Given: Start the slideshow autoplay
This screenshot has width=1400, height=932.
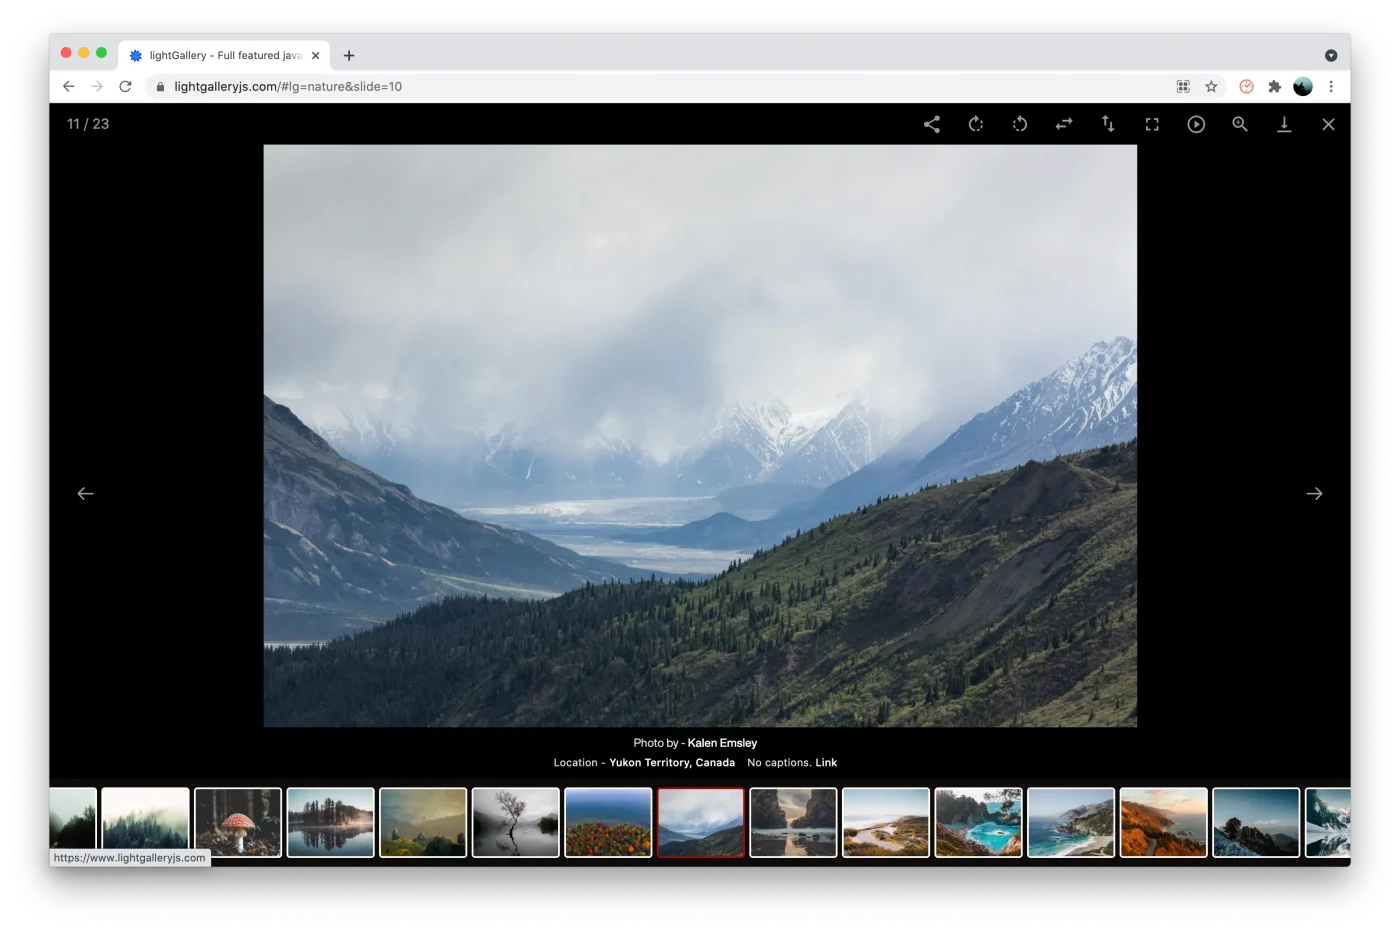Looking at the screenshot, I should (1196, 124).
